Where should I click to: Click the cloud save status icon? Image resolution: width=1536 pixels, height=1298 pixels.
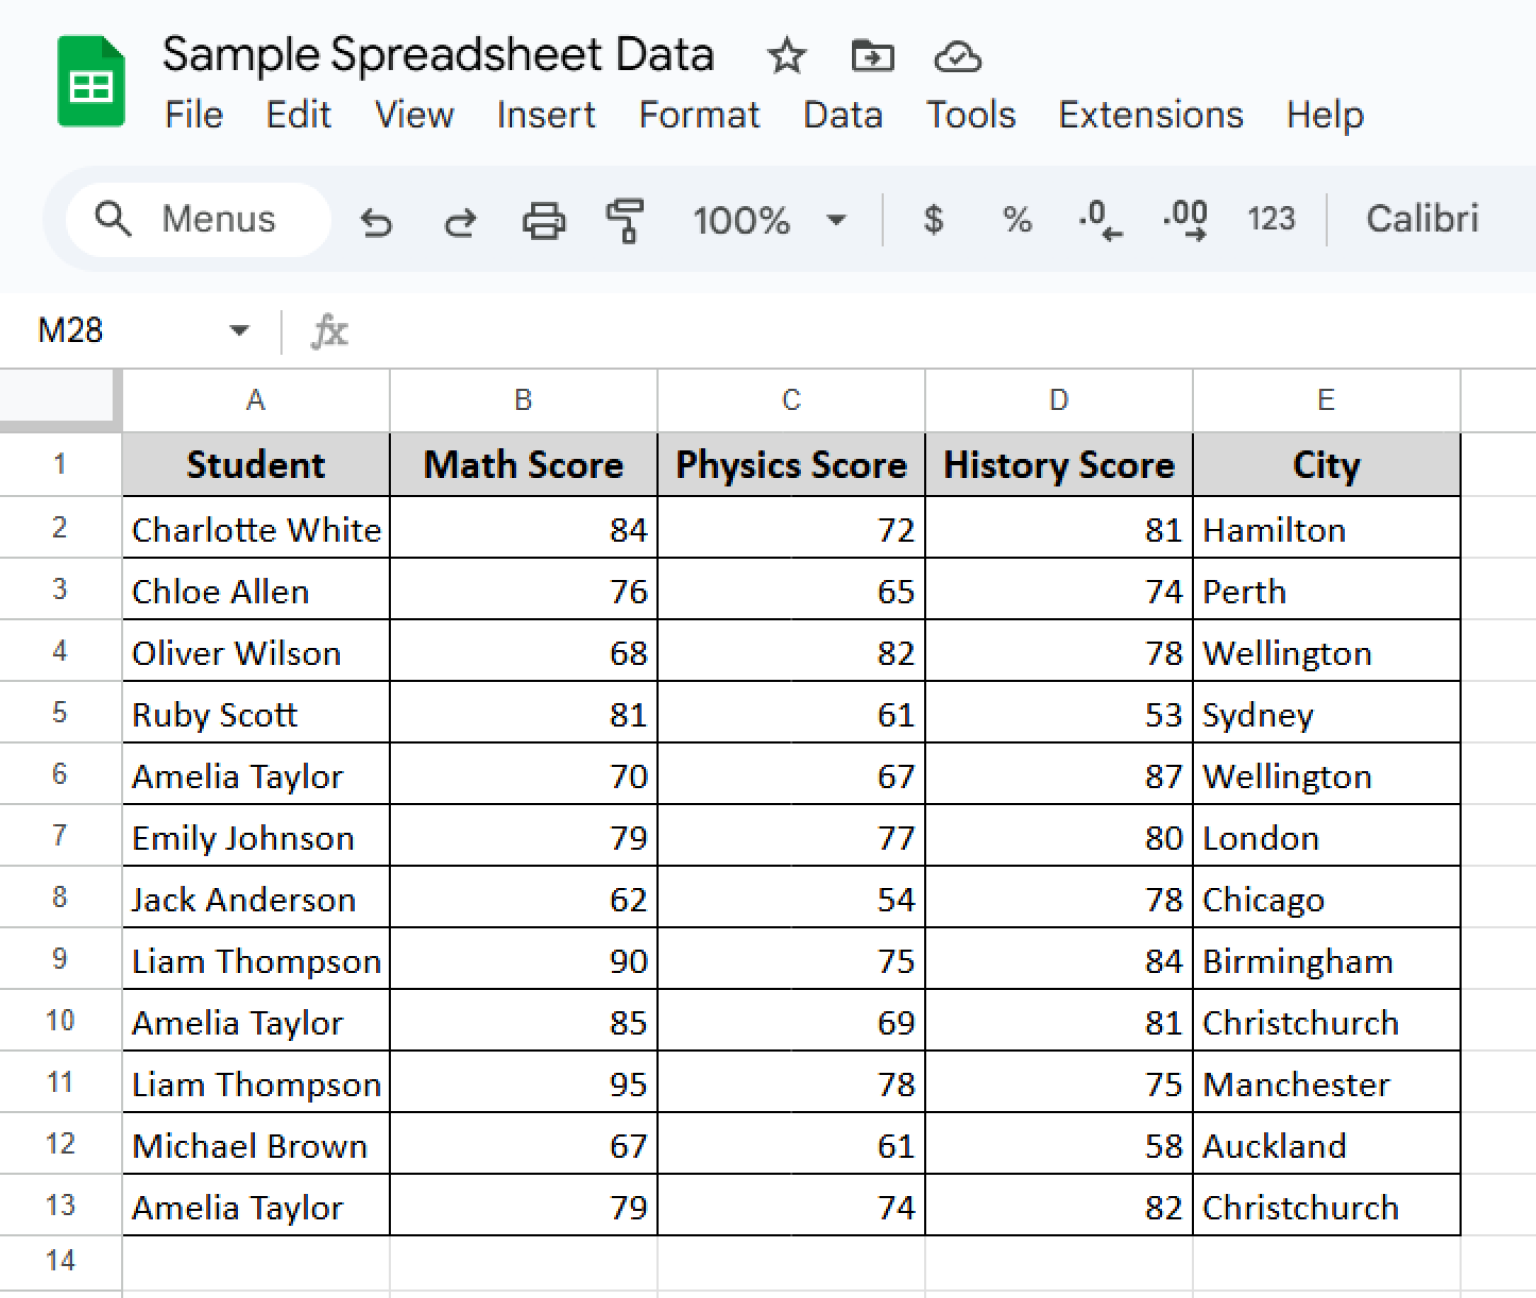[957, 57]
